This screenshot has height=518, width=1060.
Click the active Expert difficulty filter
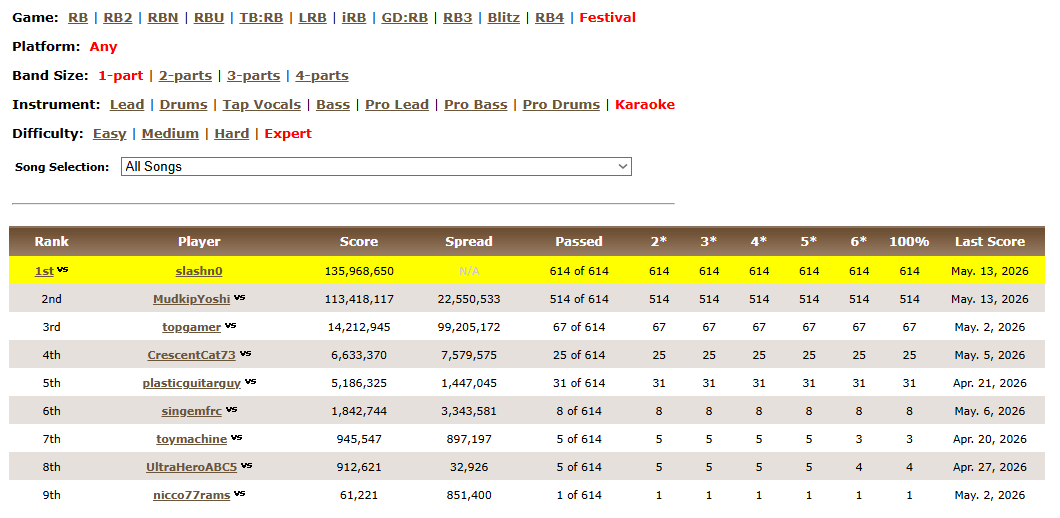coord(288,134)
